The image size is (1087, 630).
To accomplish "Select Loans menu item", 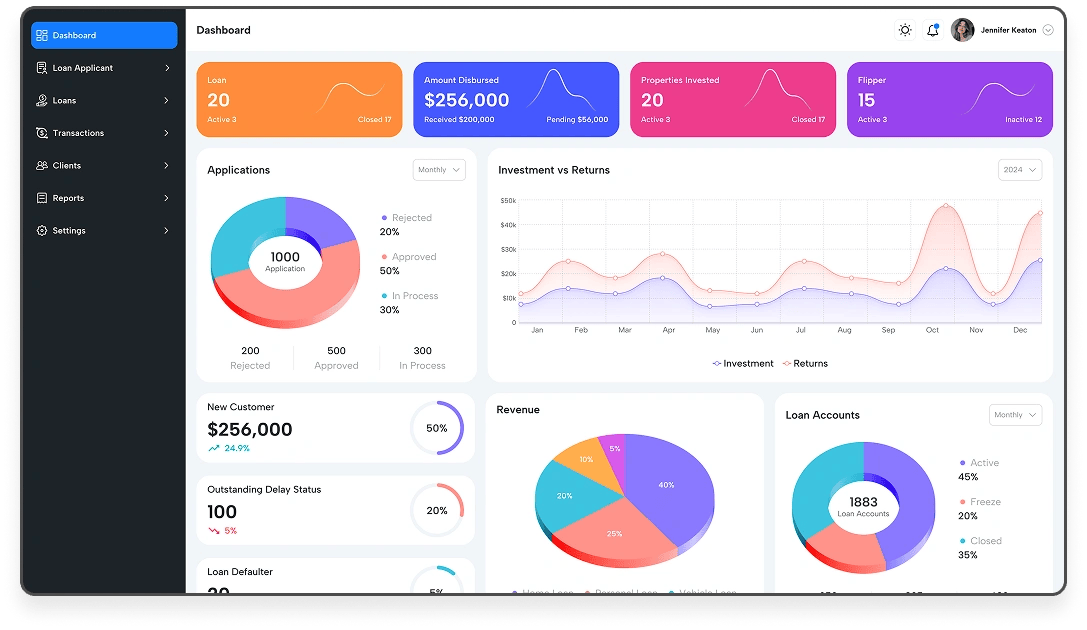I will click(104, 100).
